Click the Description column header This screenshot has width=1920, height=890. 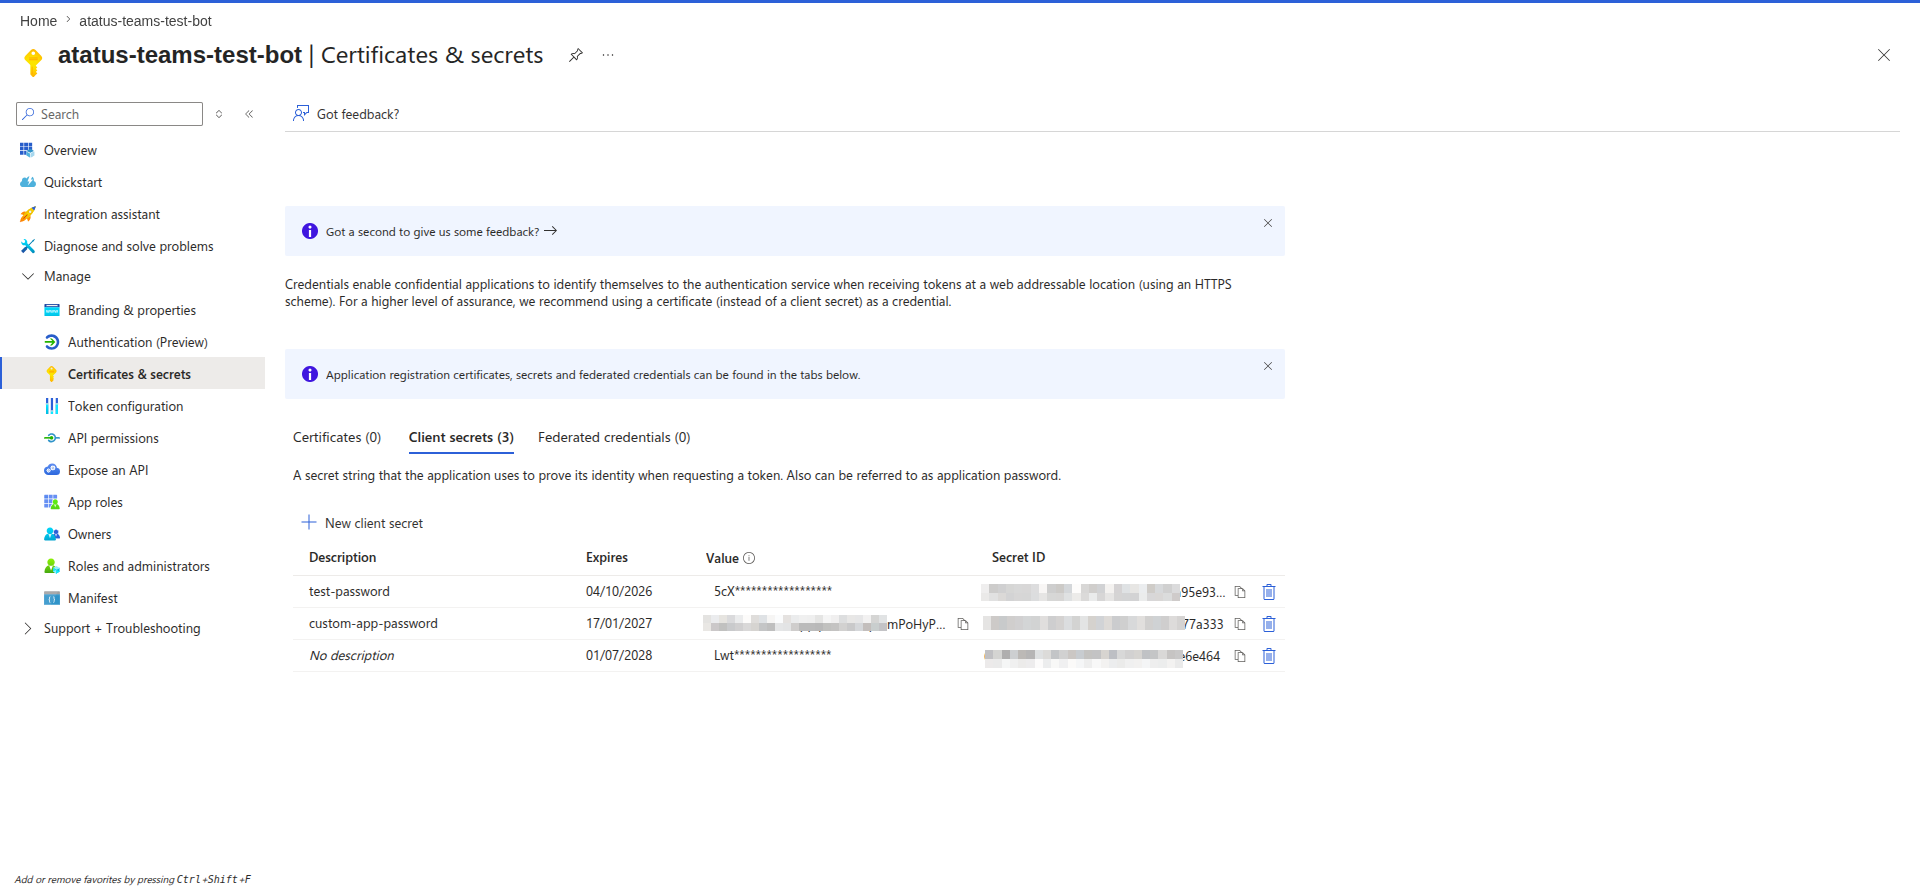[342, 557]
